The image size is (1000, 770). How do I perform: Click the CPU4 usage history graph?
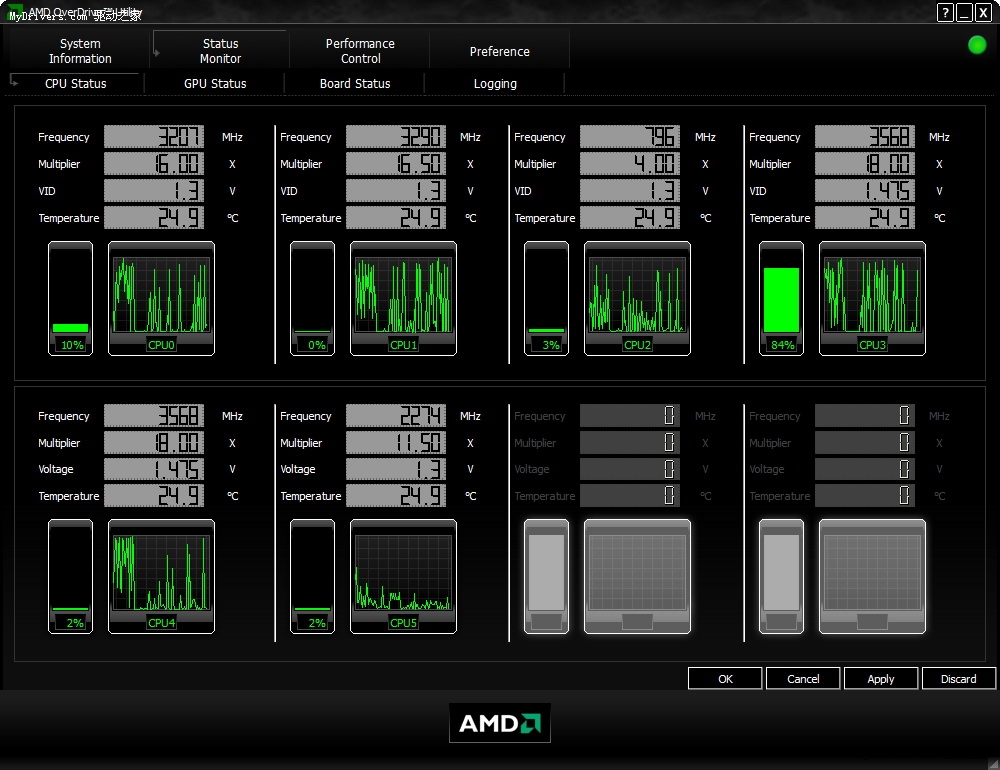point(161,576)
